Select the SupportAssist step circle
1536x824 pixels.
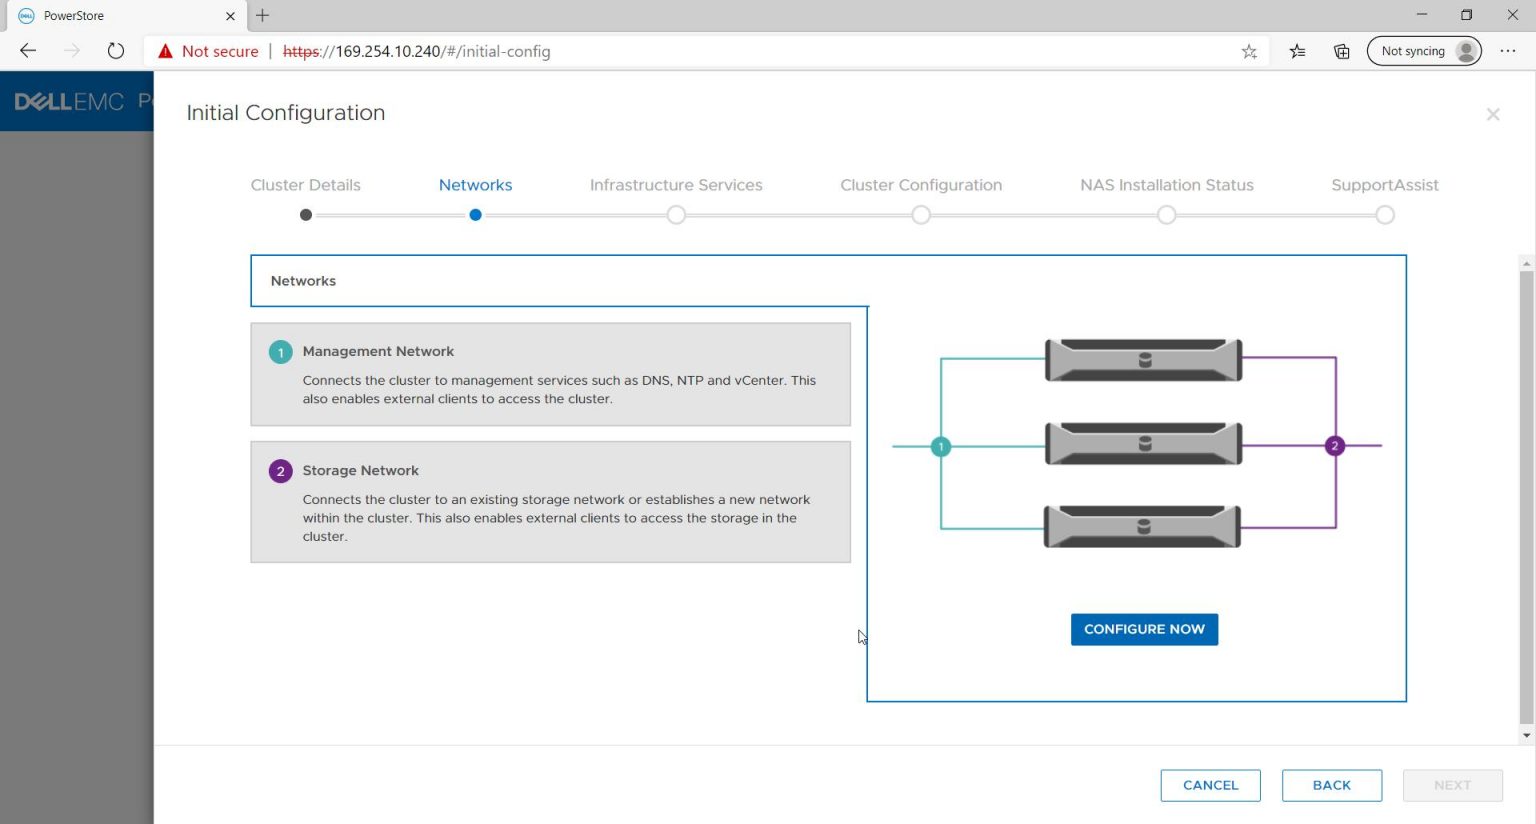tap(1384, 214)
